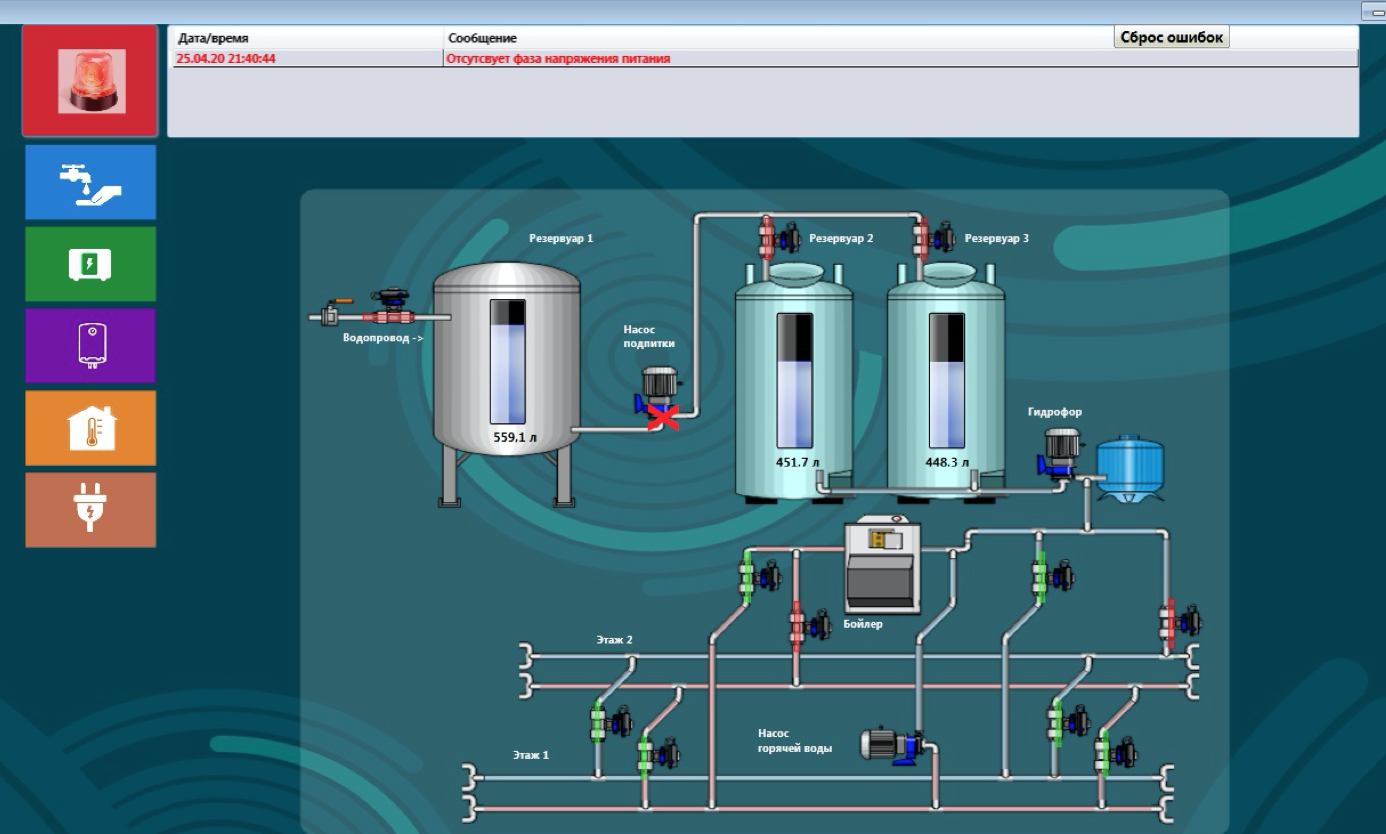The height and width of the screenshot is (834, 1386).
Task: Toggle the inlet valve above Резервуар 3
Action: (931, 238)
